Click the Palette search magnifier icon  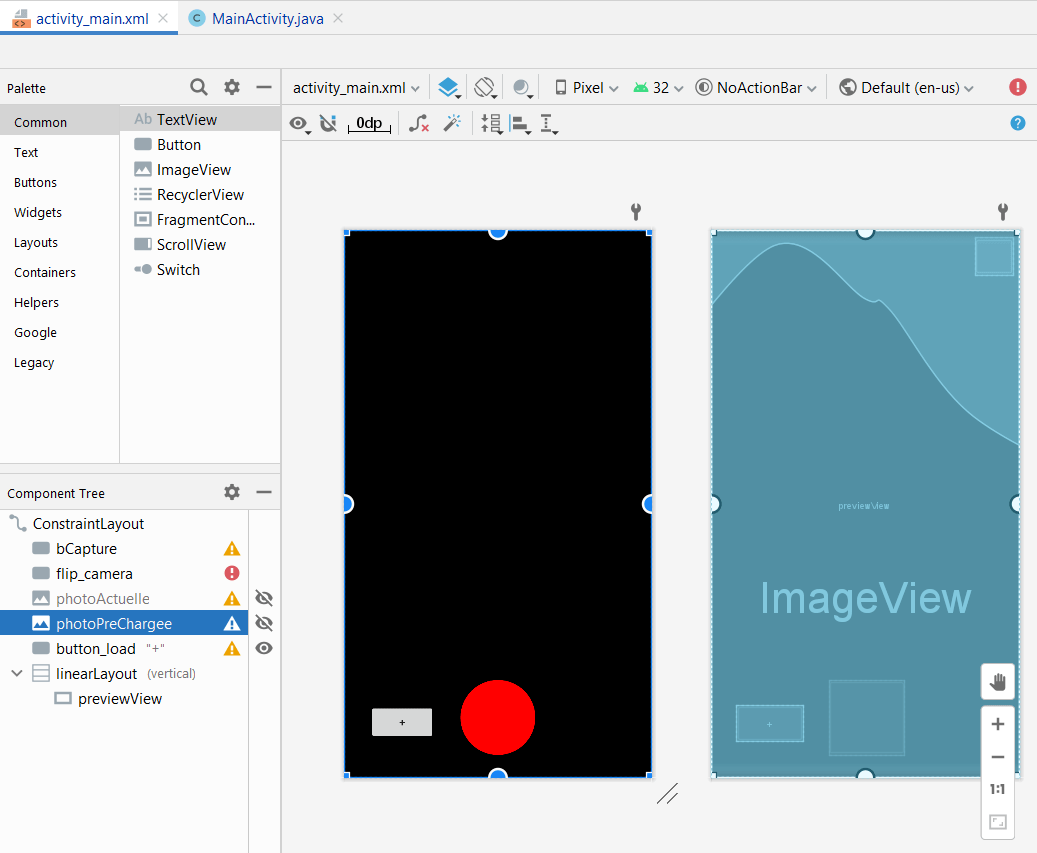pyautogui.click(x=199, y=87)
